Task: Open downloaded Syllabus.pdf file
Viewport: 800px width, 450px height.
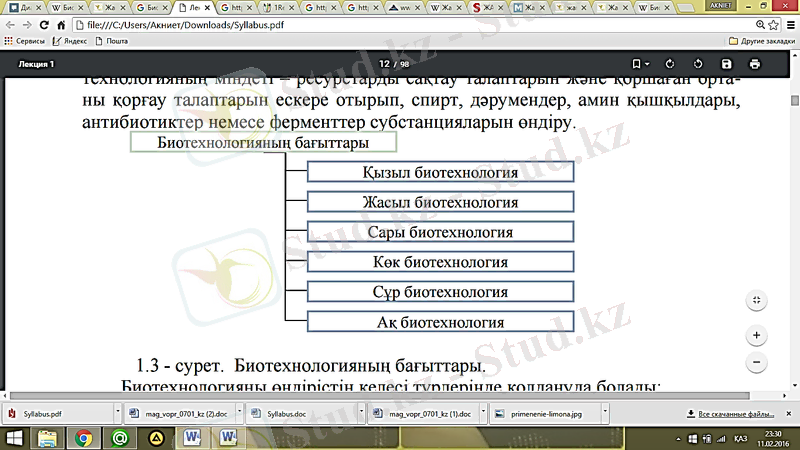Action: (59, 414)
